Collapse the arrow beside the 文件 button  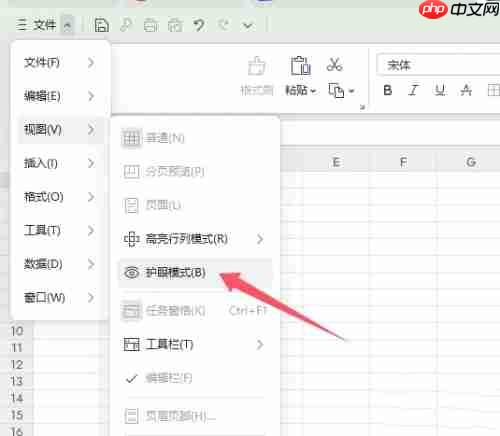click(x=67, y=25)
